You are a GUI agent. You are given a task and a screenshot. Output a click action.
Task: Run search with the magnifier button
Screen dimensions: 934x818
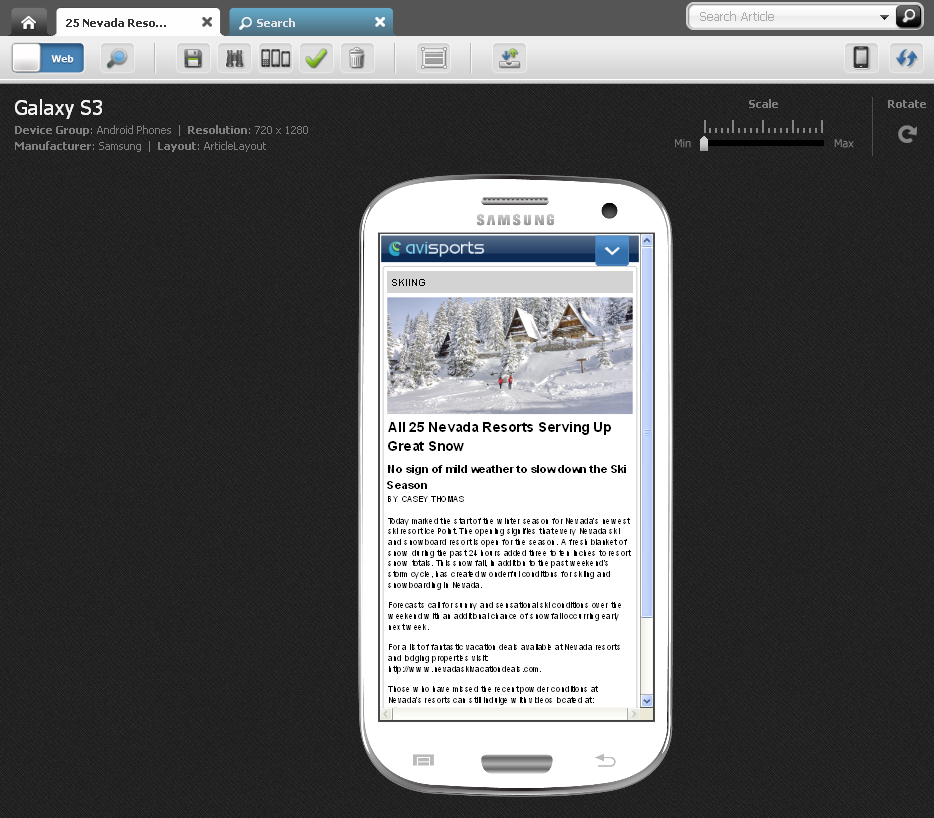(x=908, y=16)
